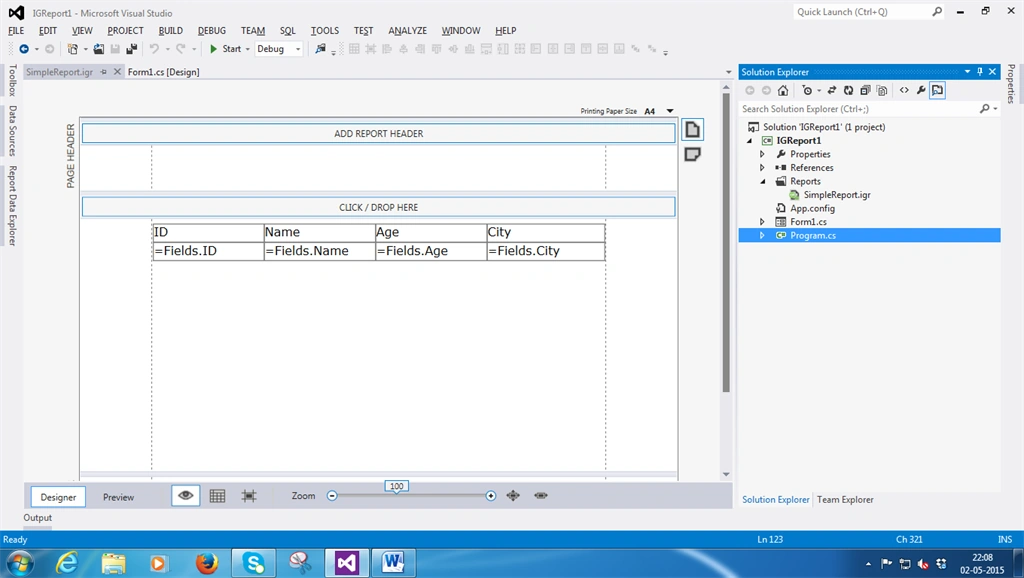The image size is (1024, 578).
Task: Open the Debug configuration dropdown
Action: (x=279, y=49)
